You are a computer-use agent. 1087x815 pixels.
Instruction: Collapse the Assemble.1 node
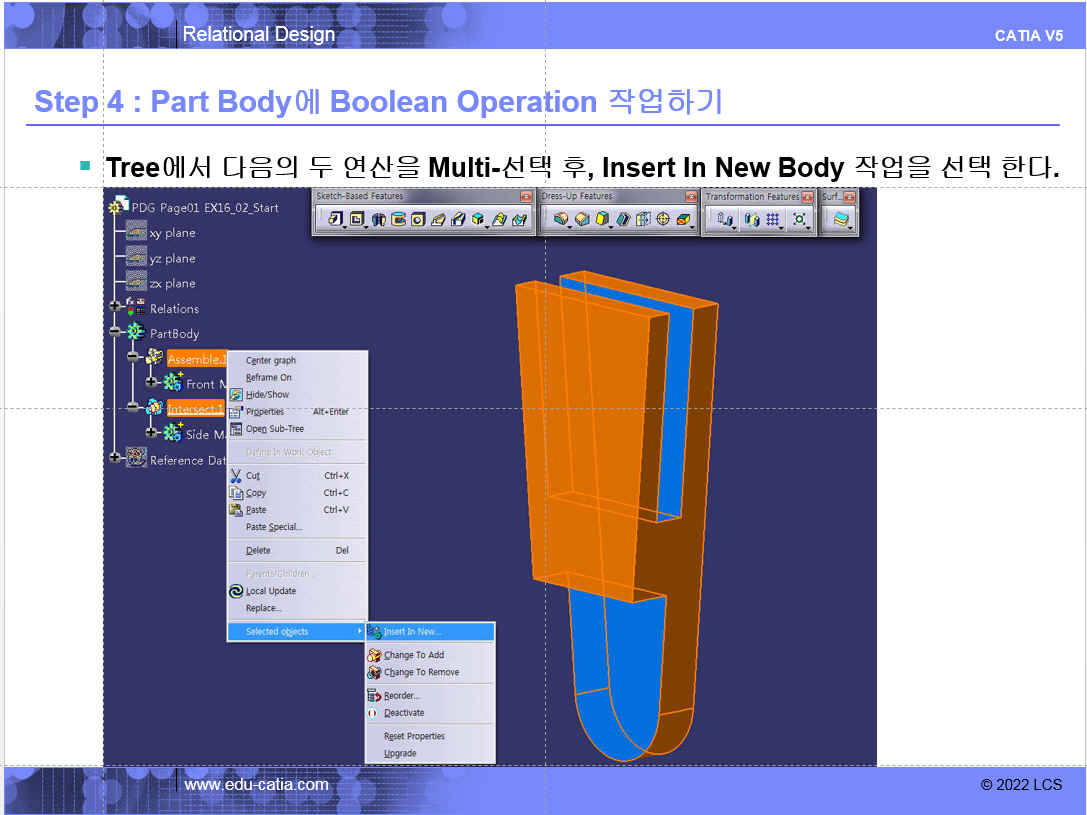point(133,357)
